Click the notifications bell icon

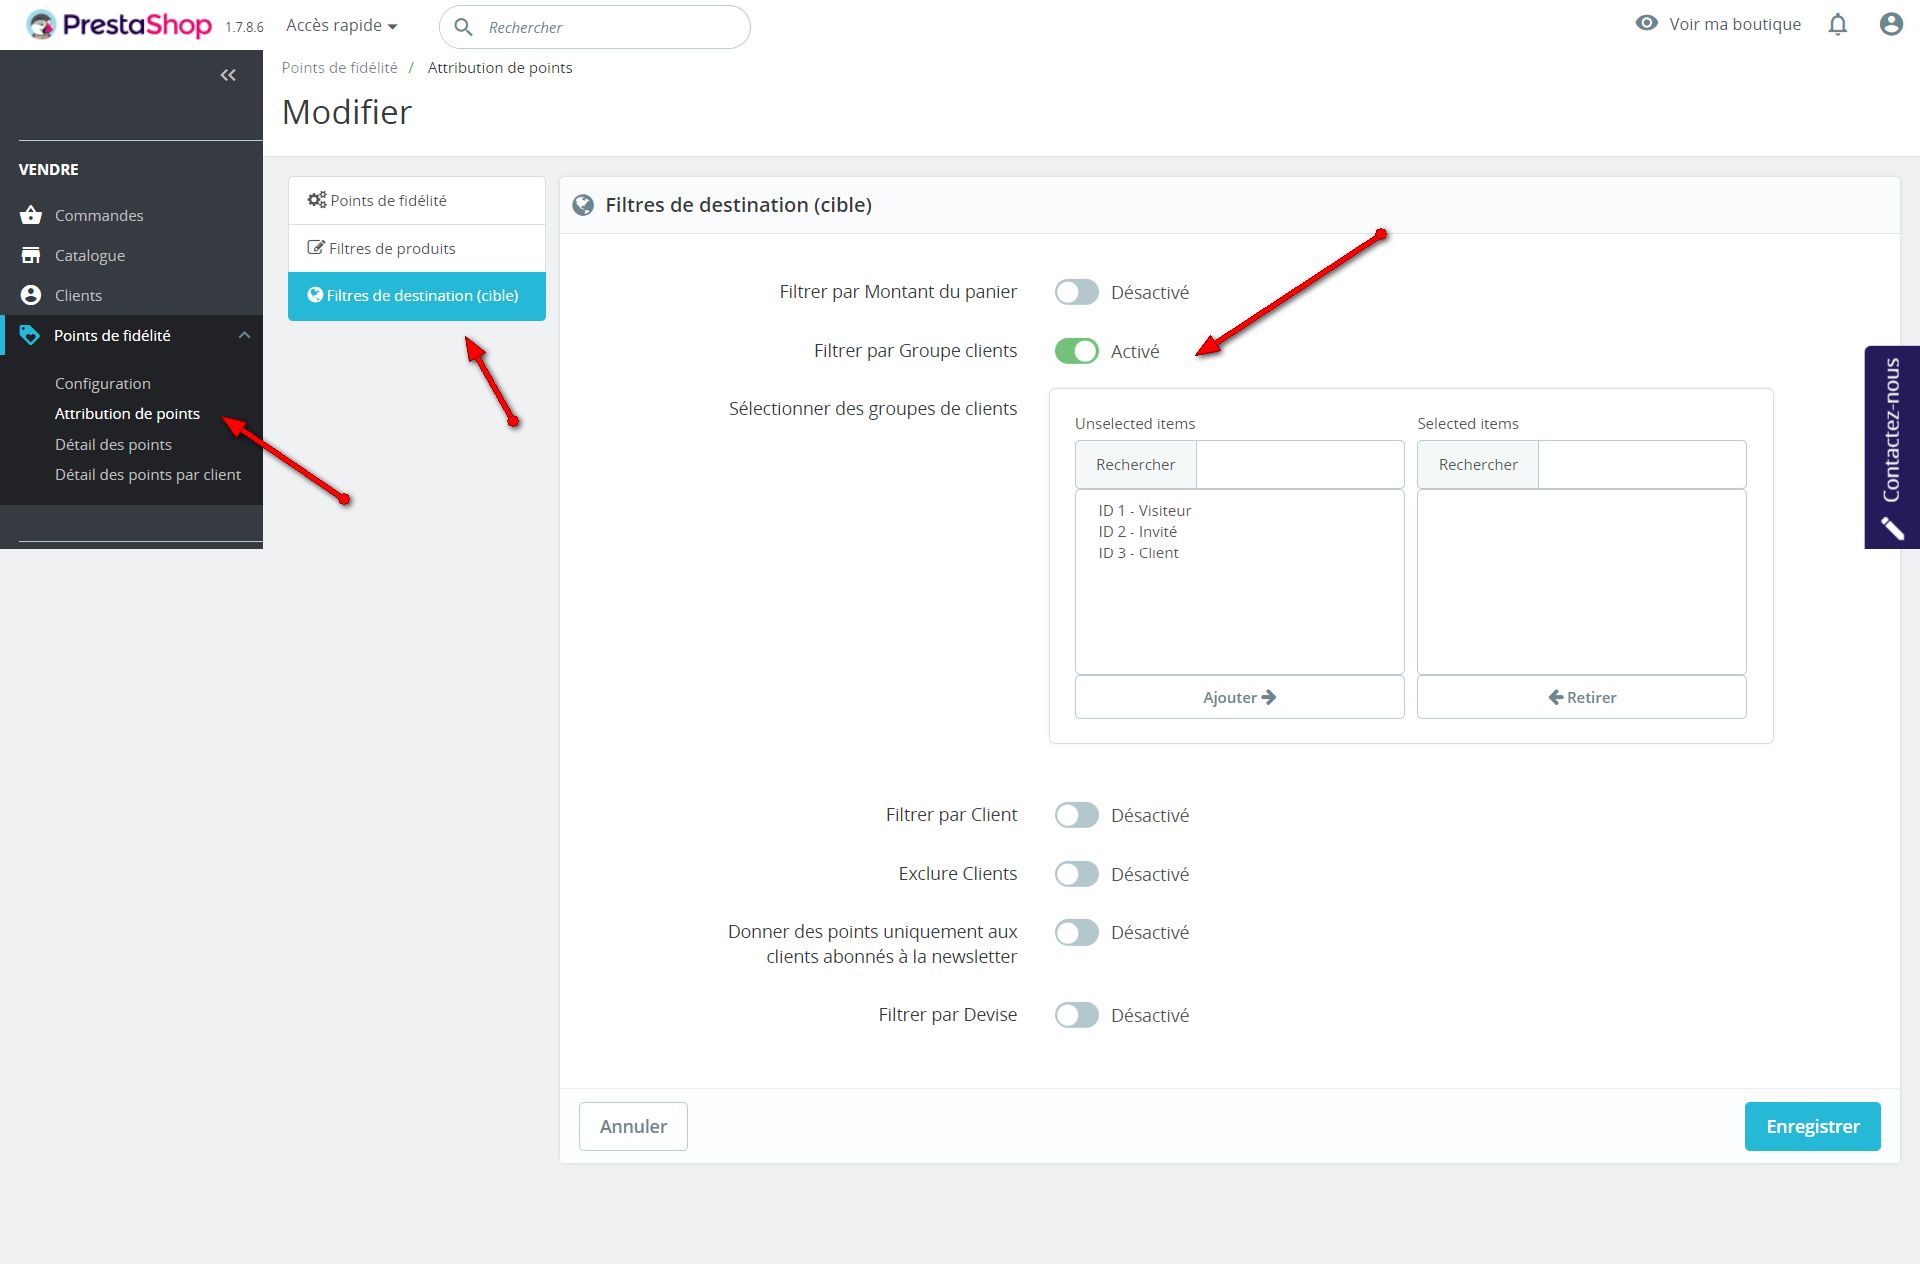pyautogui.click(x=1837, y=25)
